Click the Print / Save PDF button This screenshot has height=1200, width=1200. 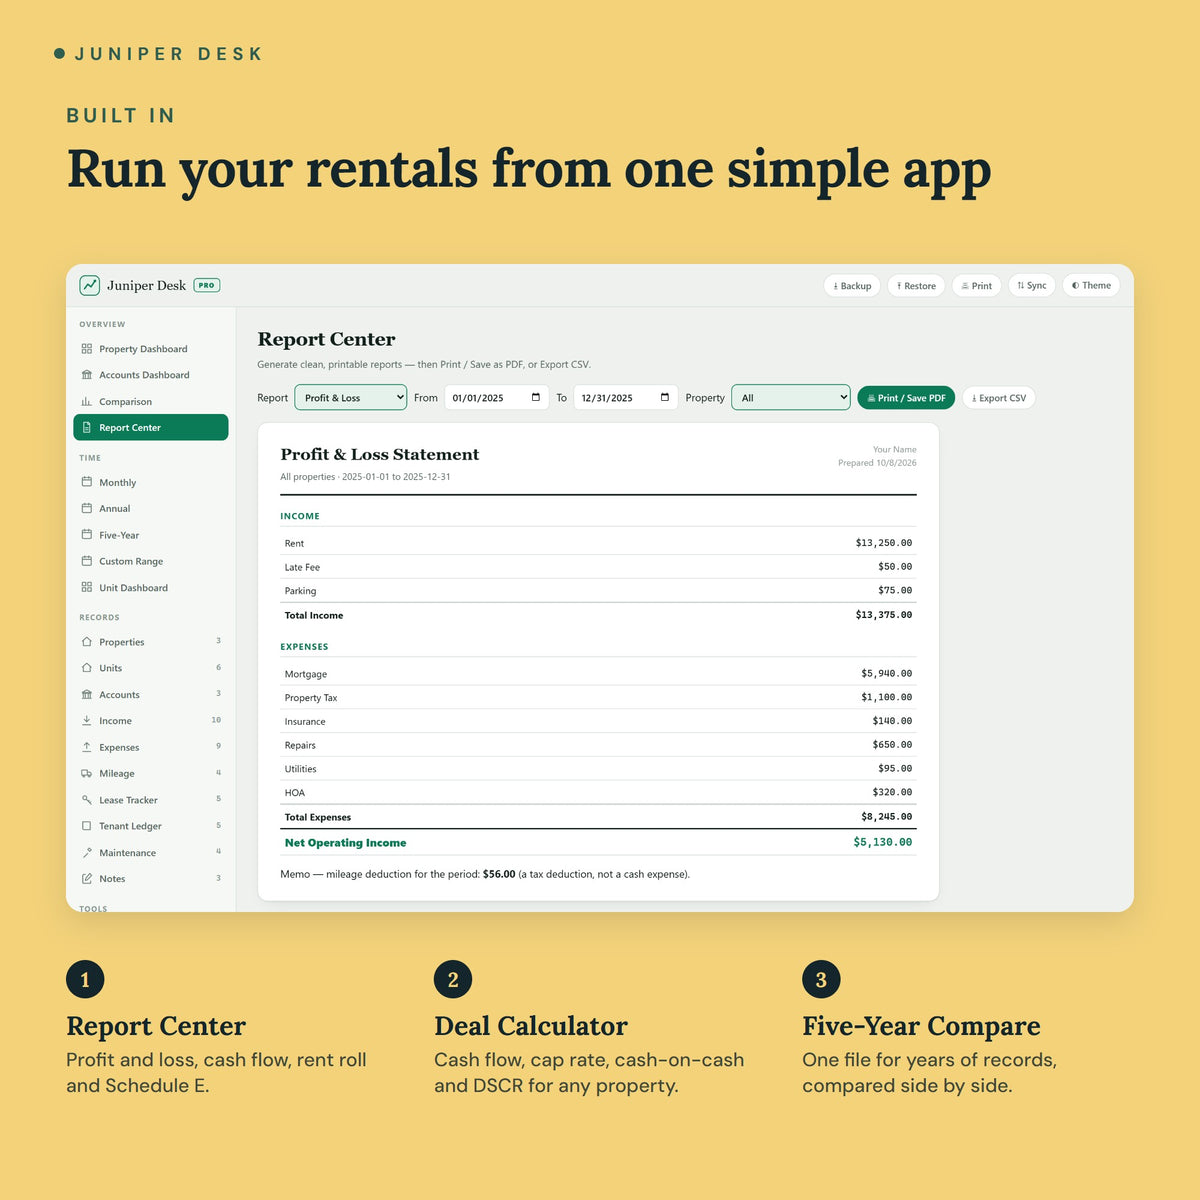pyautogui.click(x=906, y=397)
